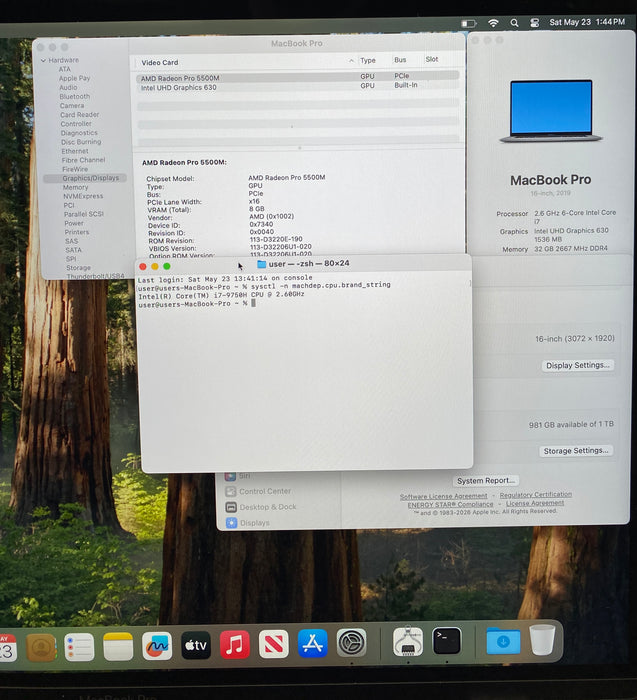This screenshot has height=700, width=637.
Task: Open Contacts from the Dock
Action: [x=41, y=646]
